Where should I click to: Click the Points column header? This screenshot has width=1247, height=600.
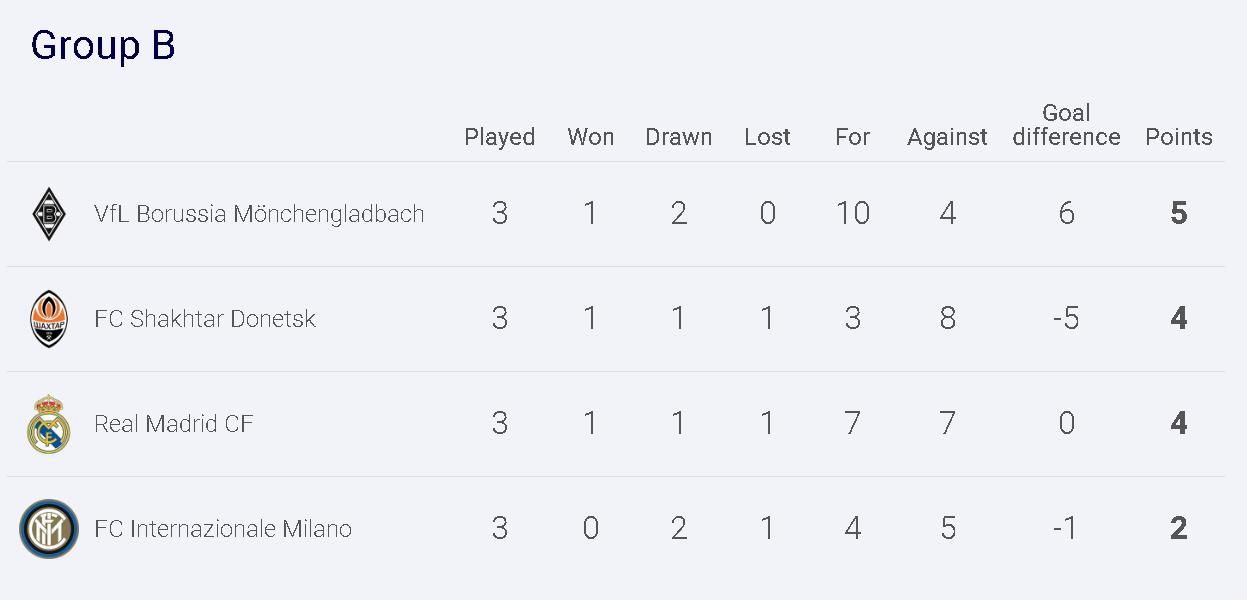(x=1178, y=137)
